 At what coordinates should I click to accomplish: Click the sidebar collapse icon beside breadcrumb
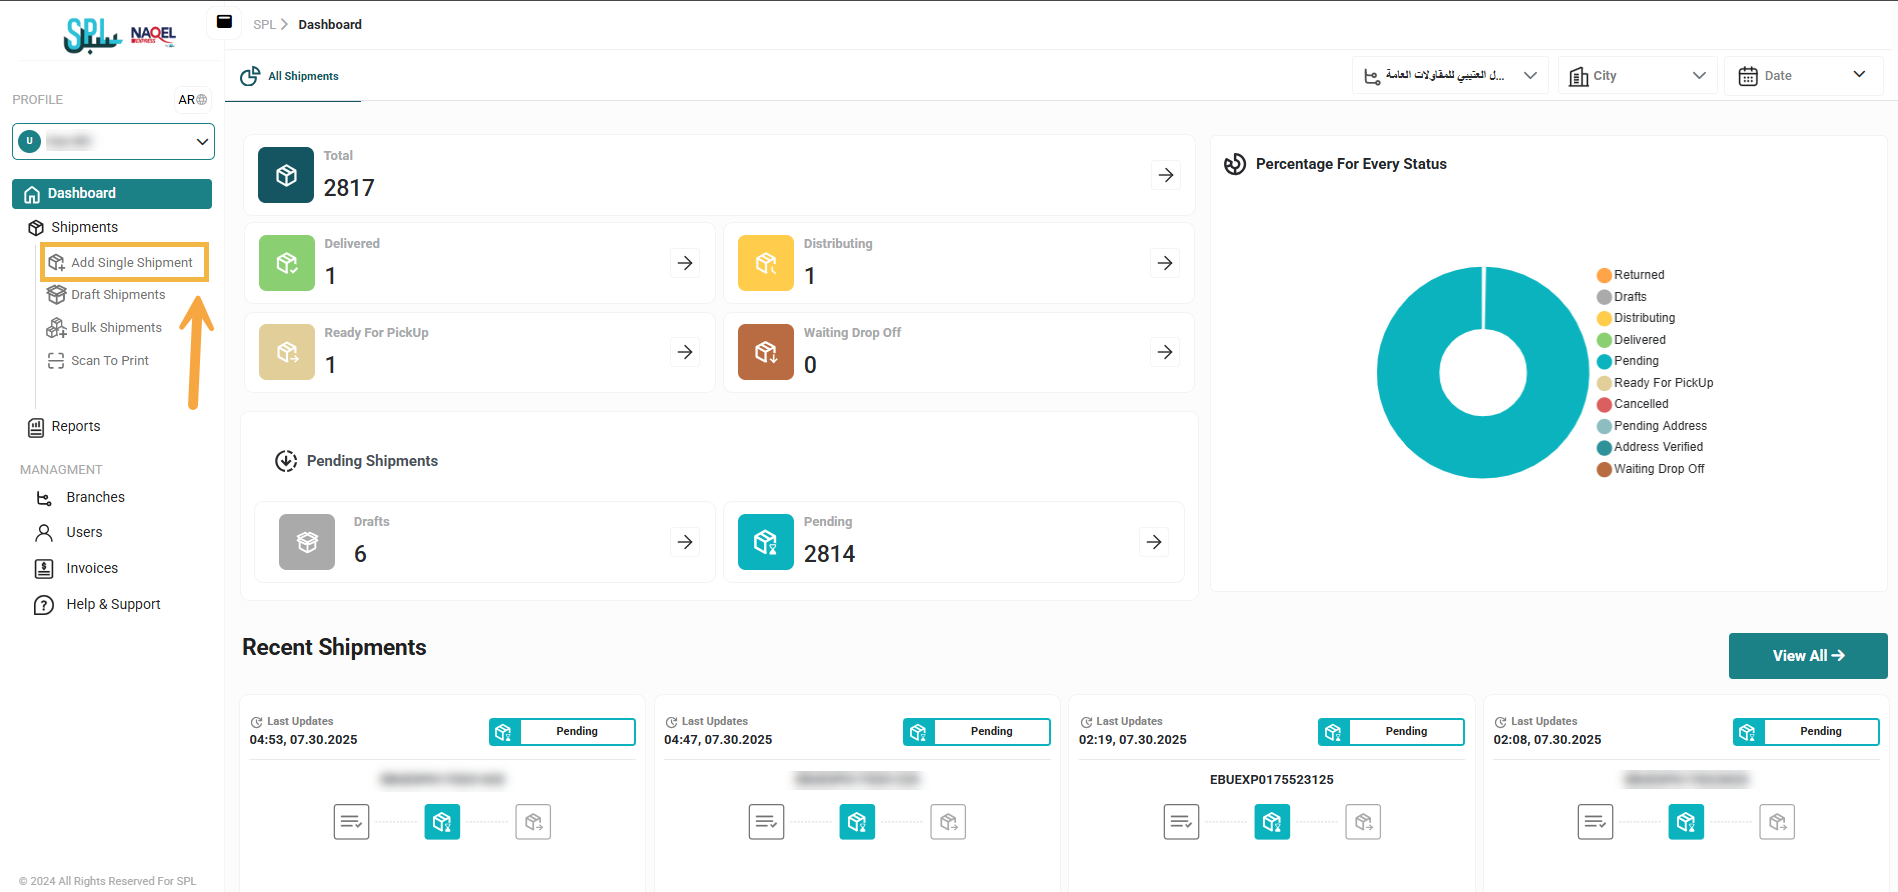(224, 22)
